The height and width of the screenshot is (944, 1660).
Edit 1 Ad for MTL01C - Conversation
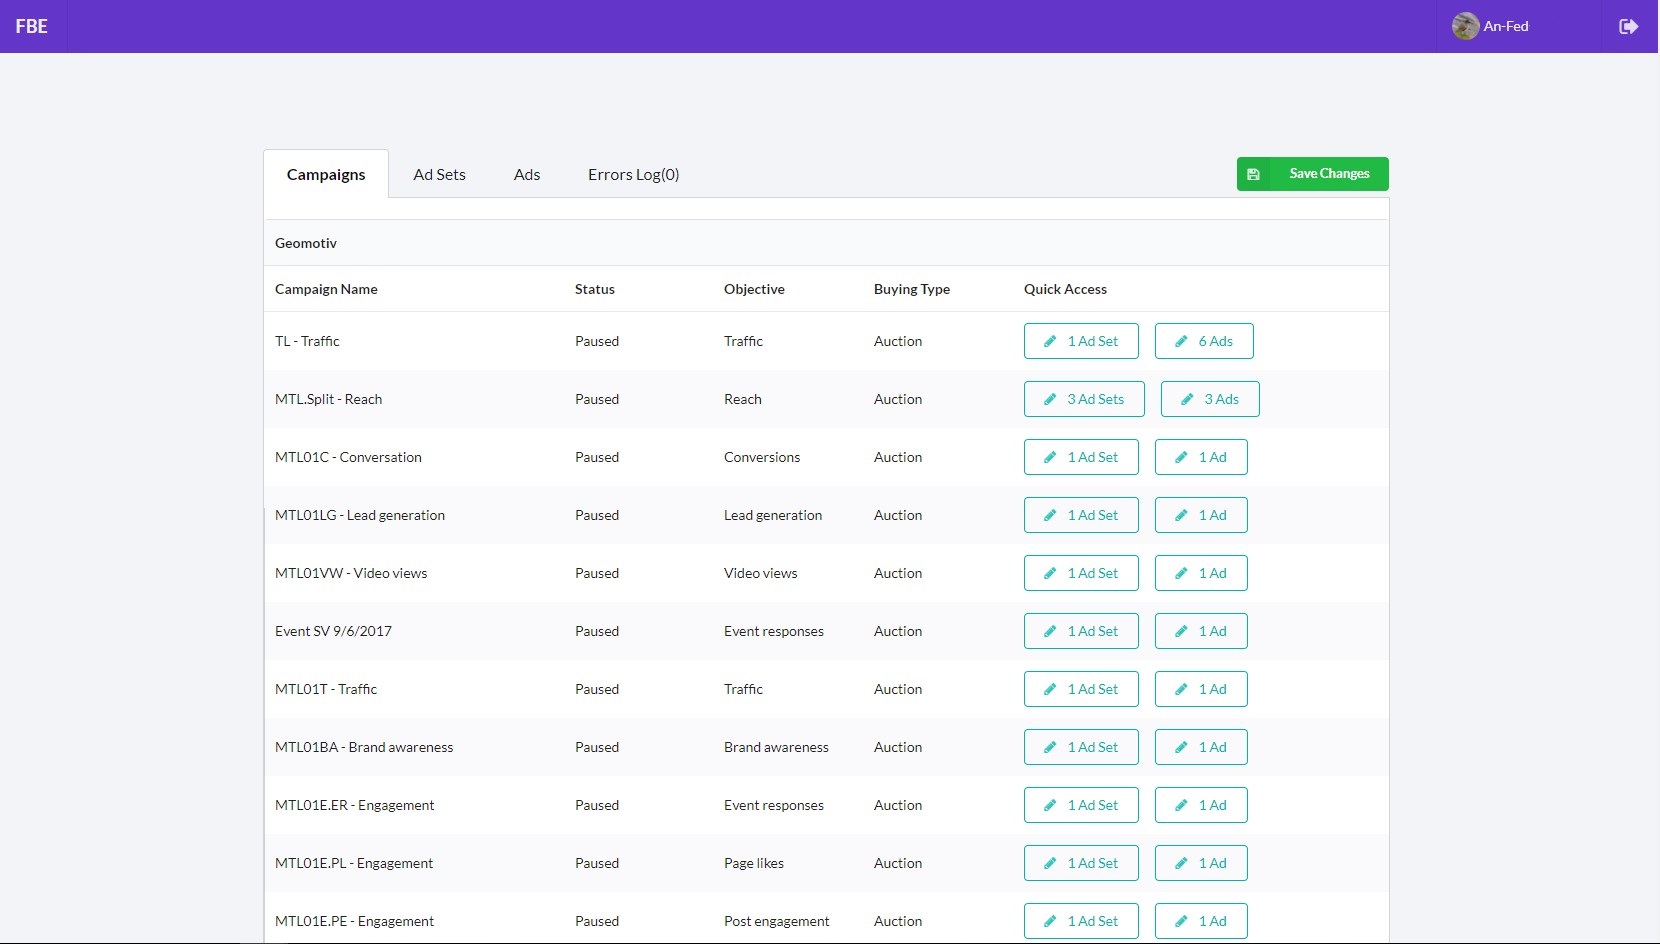[x=1201, y=457]
